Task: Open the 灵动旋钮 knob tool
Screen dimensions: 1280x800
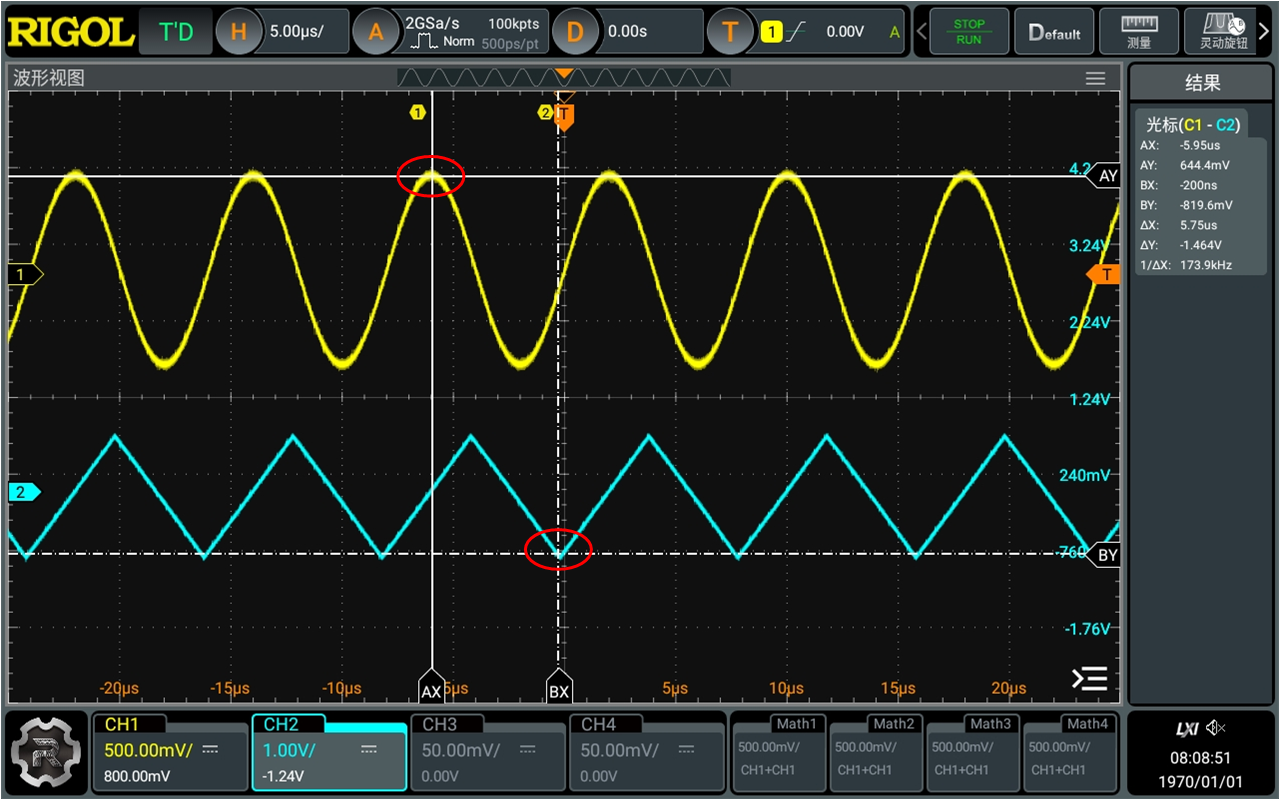Action: click(x=1223, y=32)
